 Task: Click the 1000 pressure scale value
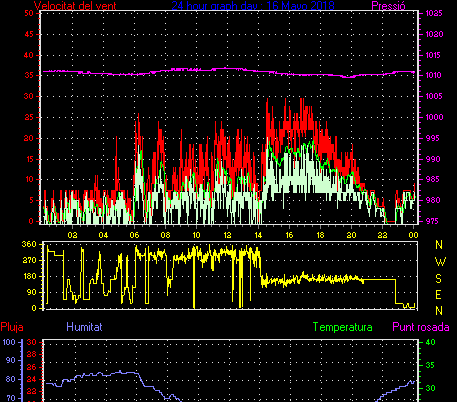click(434, 117)
